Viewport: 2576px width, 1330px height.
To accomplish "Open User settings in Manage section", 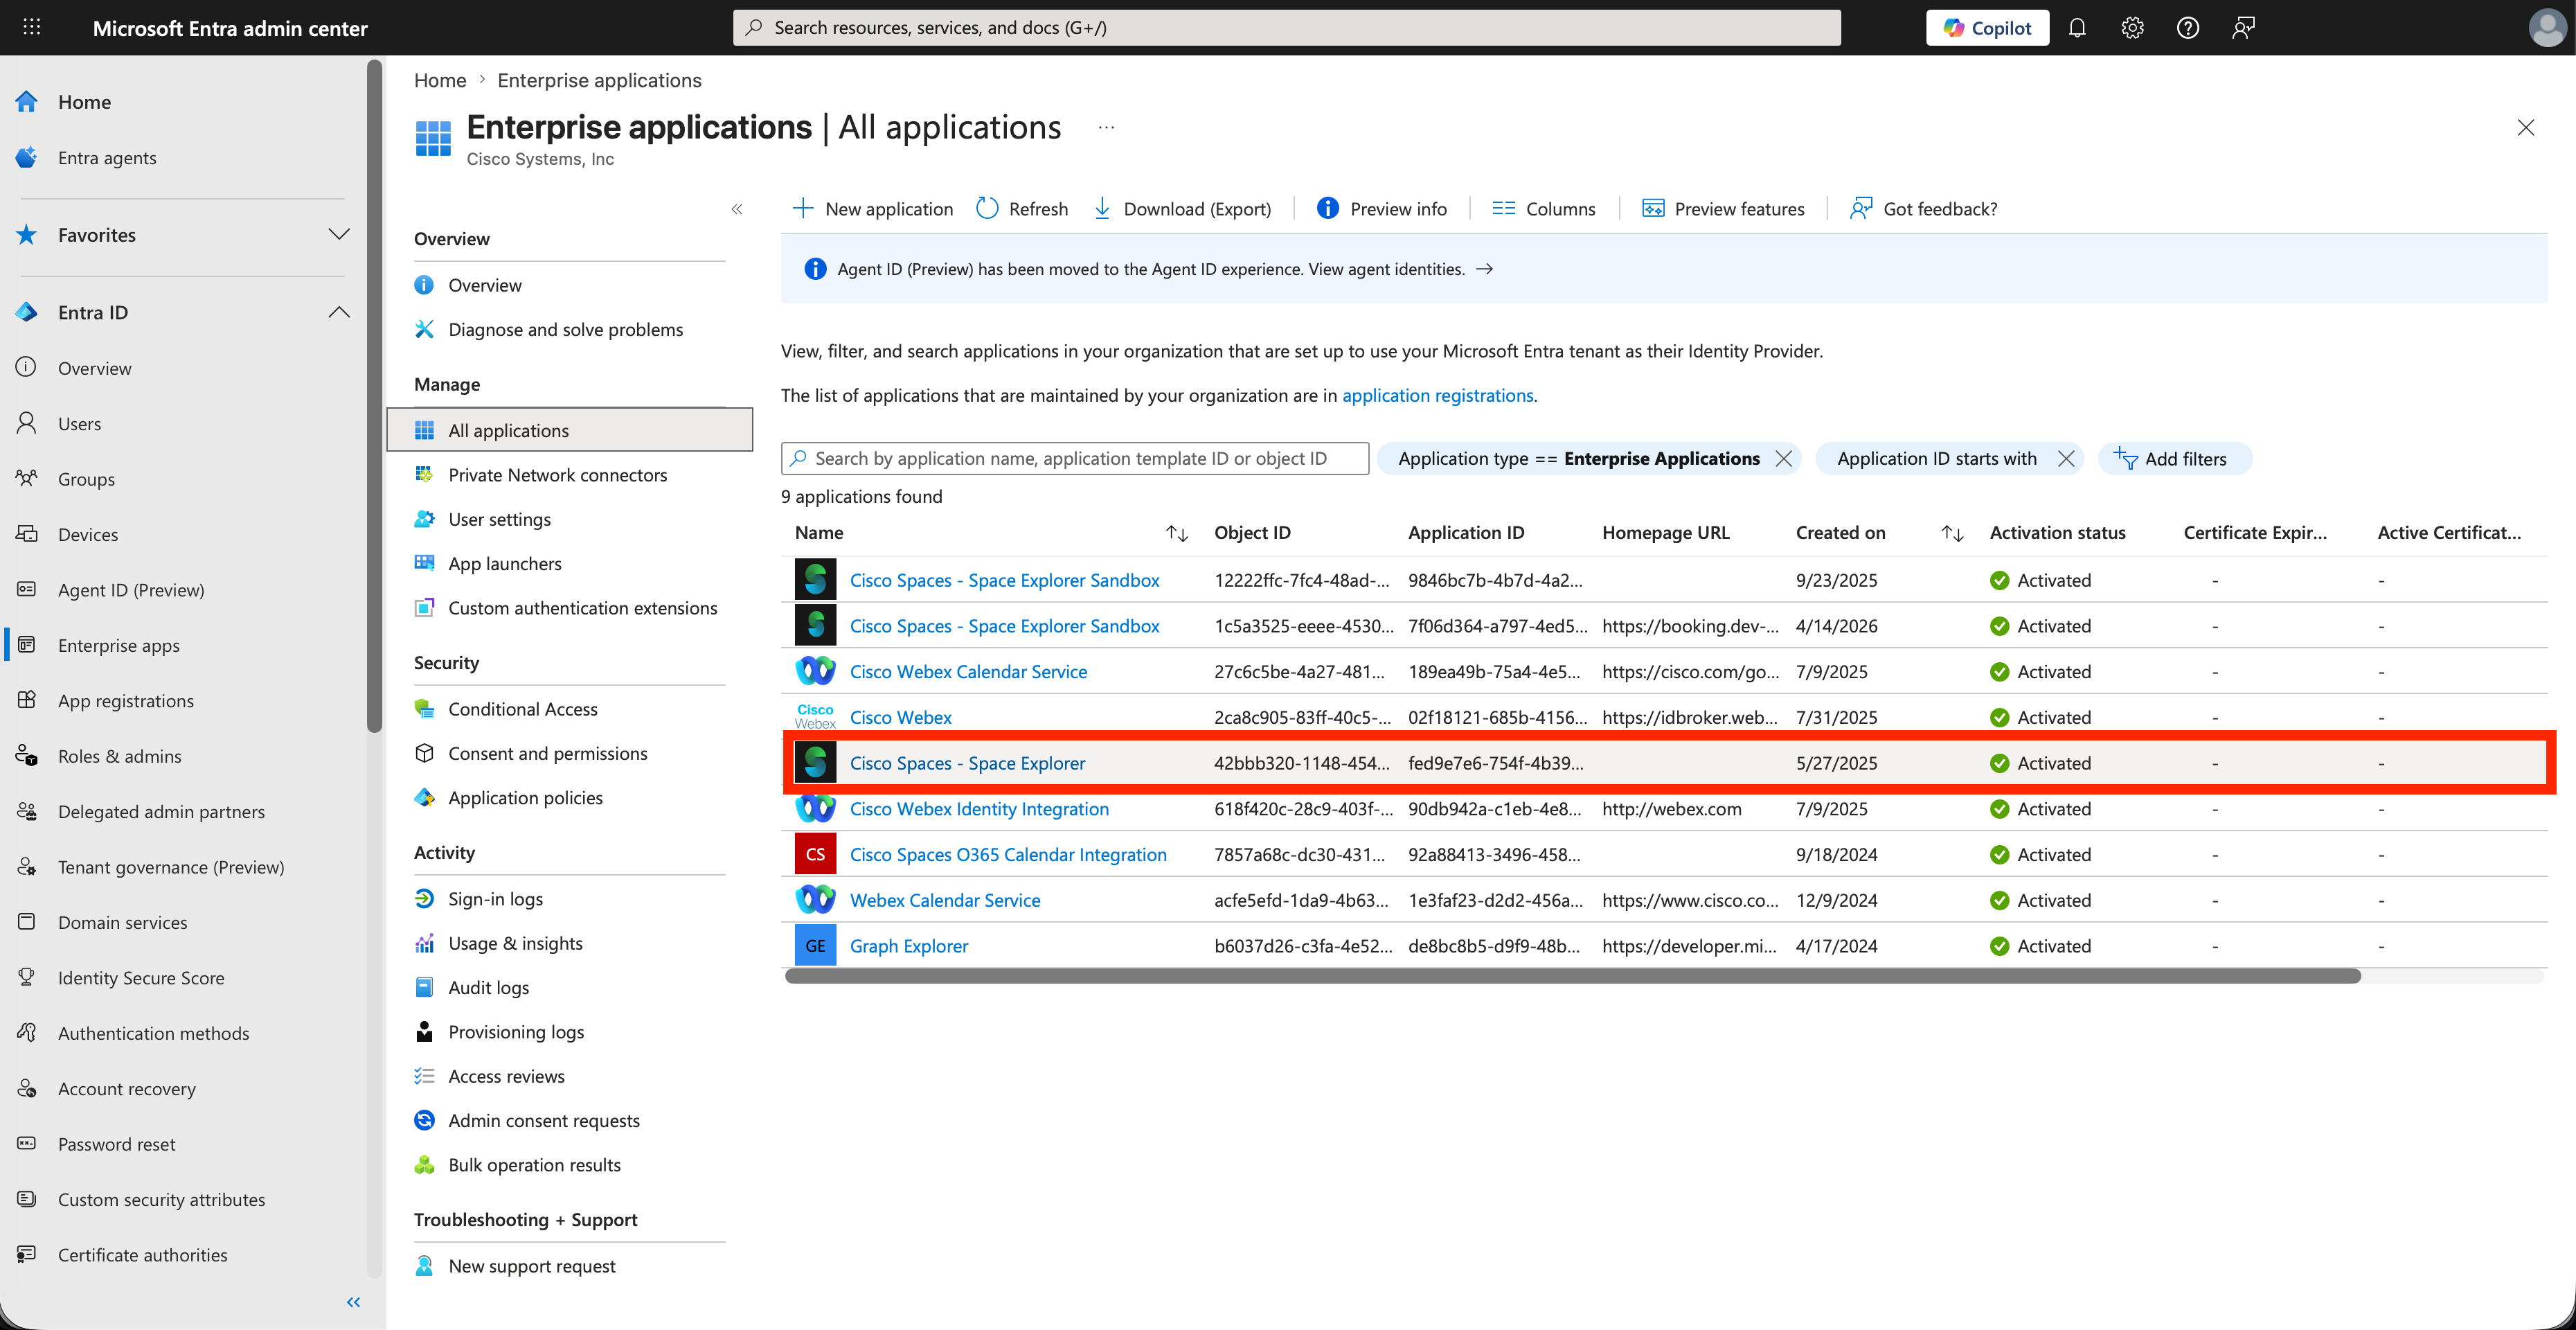I will (x=499, y=519).
